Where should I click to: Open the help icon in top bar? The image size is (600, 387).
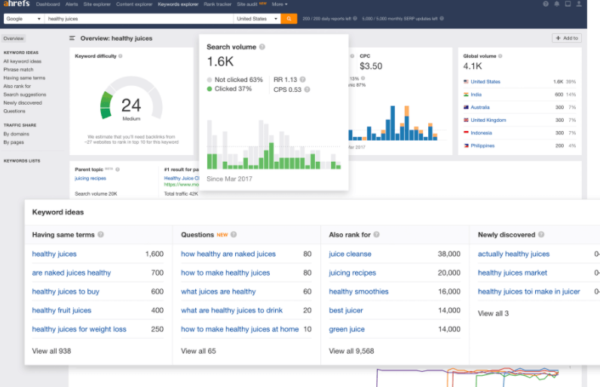(x=546, y=4)
